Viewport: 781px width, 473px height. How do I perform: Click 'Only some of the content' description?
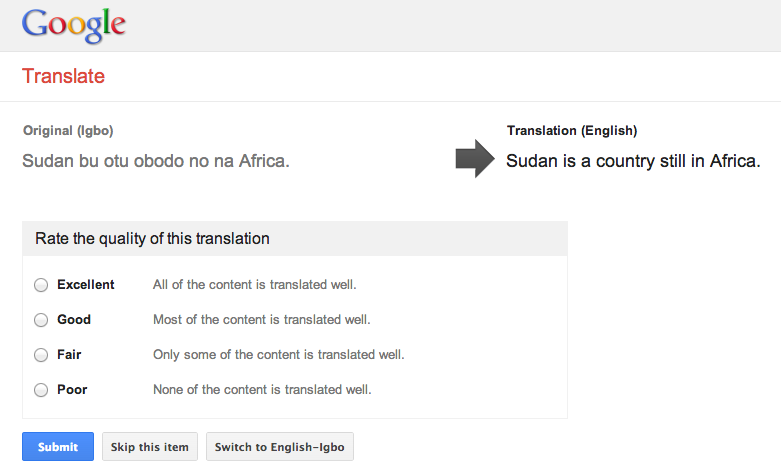[278, 355]
